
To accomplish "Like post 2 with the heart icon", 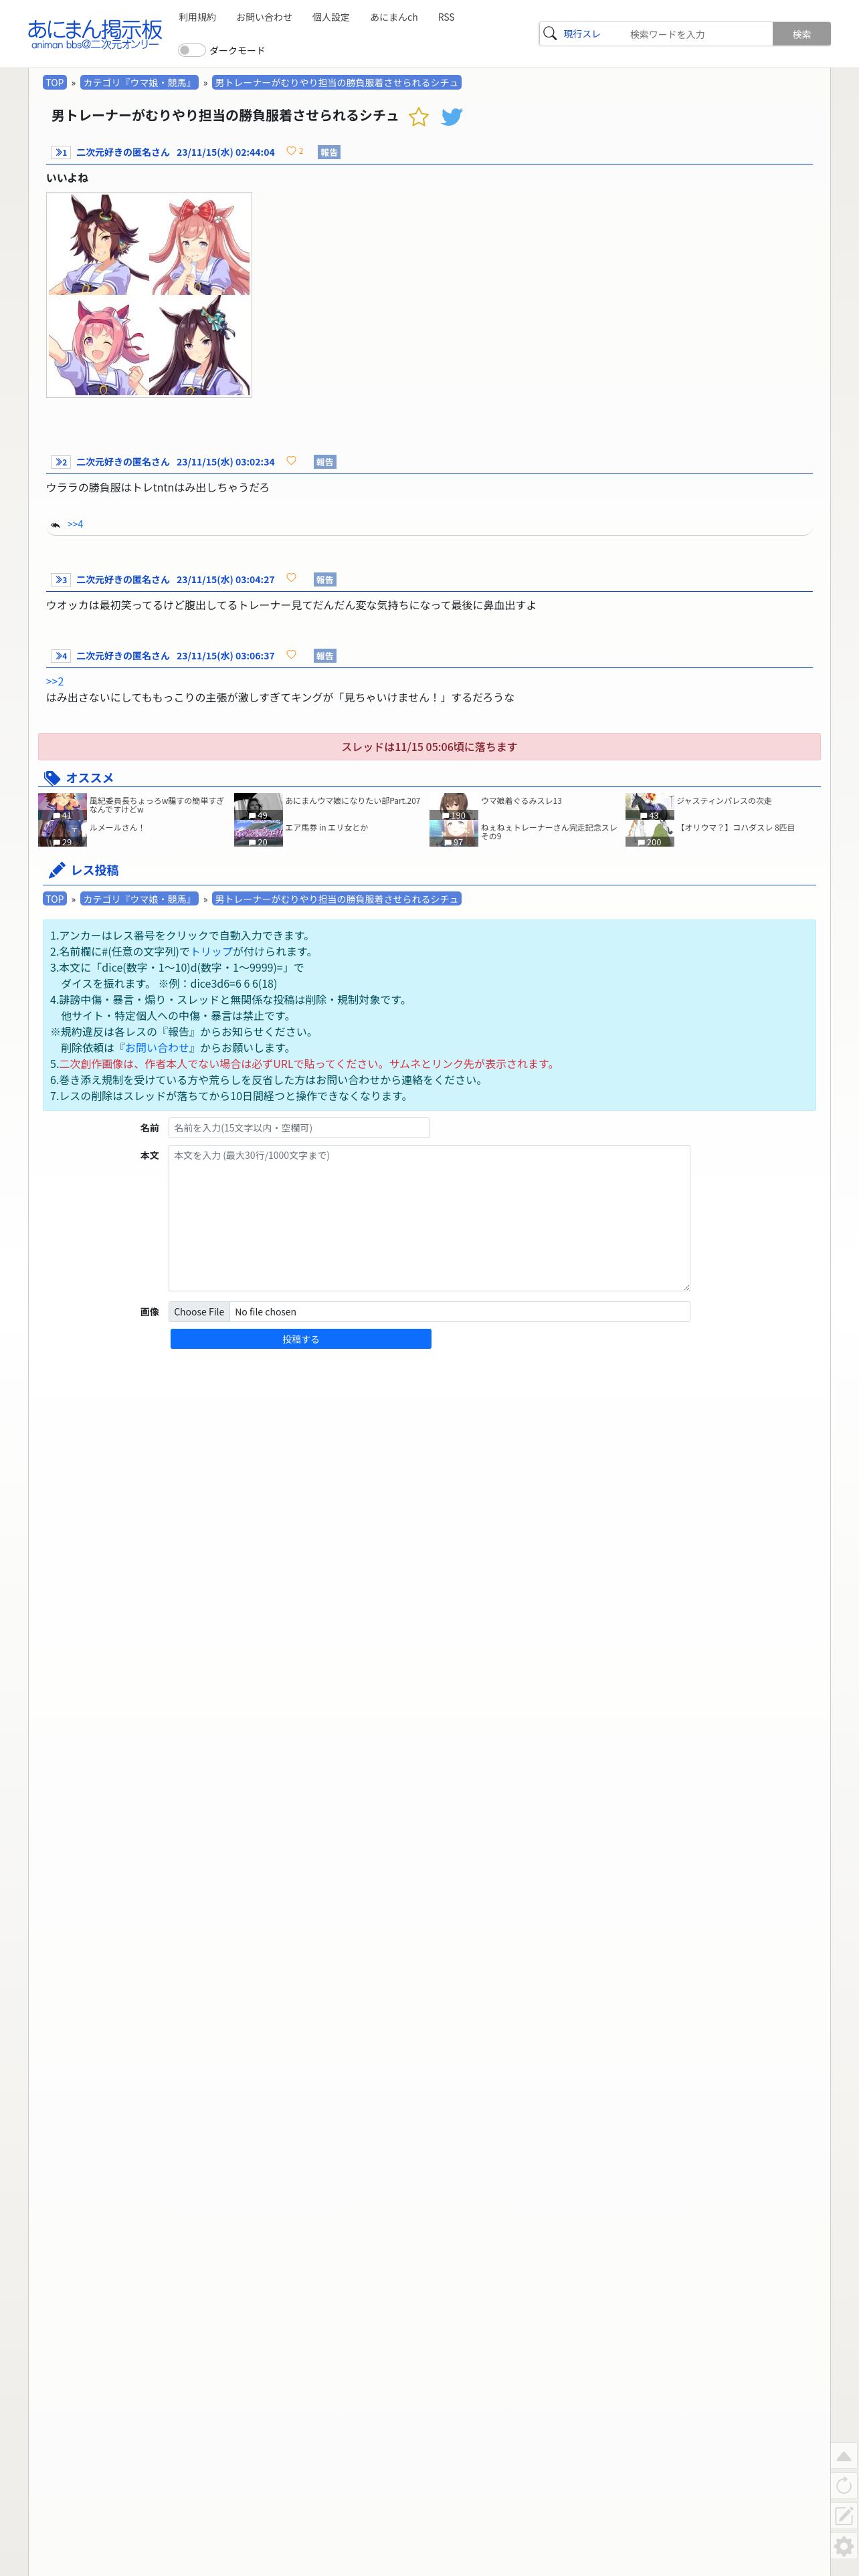I will tap(291, 461).
